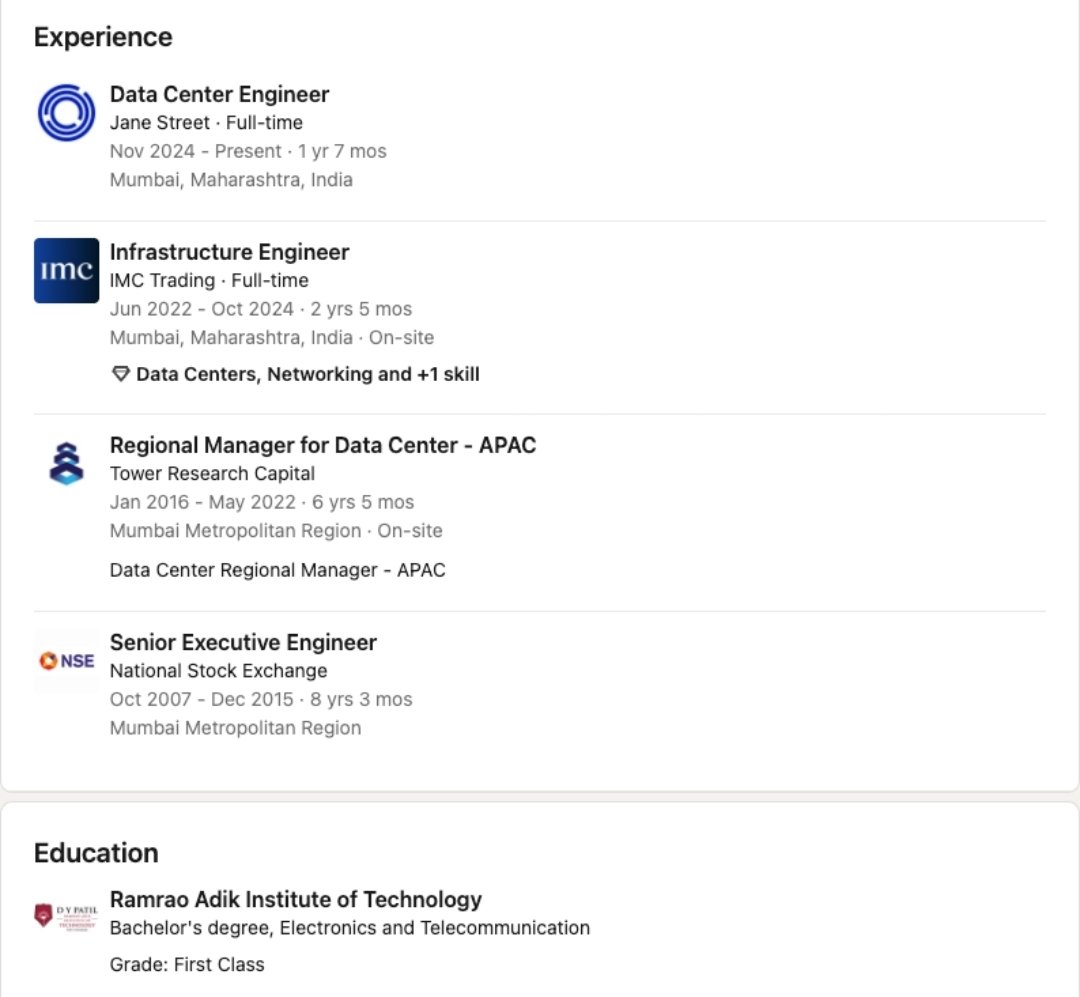The image size is (1080, 997).
Task: Select Oct 2007 - Dec 2015 date range
Action: point(202,699)
